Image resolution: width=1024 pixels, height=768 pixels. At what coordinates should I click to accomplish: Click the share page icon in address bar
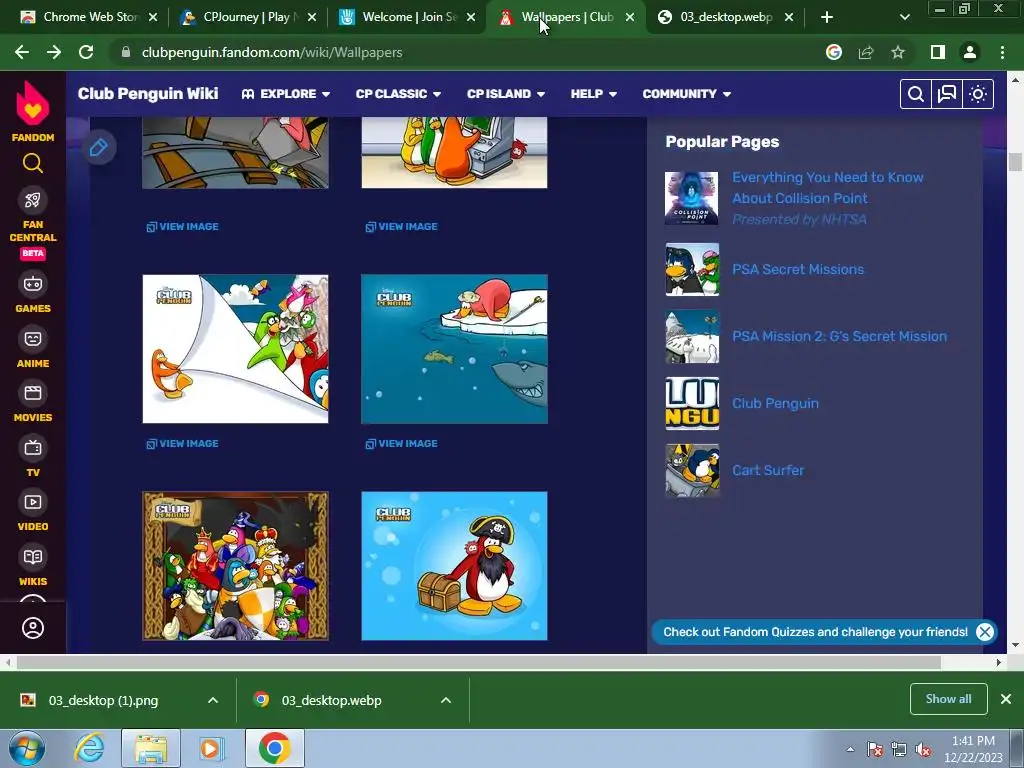pos(866,52)
